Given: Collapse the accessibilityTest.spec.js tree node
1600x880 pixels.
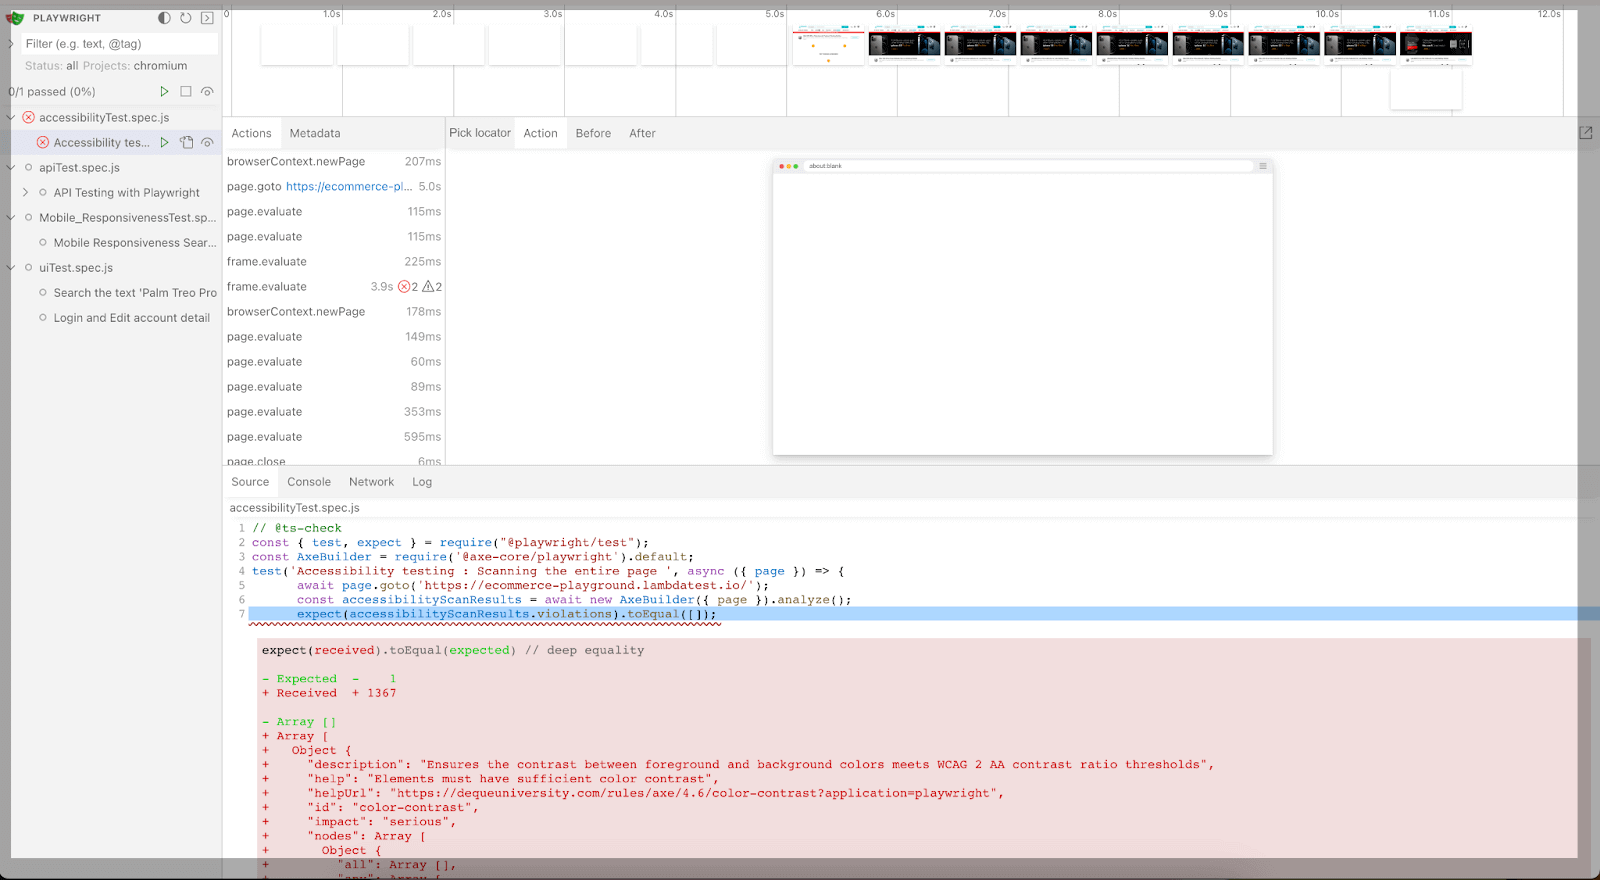Looking at the screenshot, I should [11, 117].
